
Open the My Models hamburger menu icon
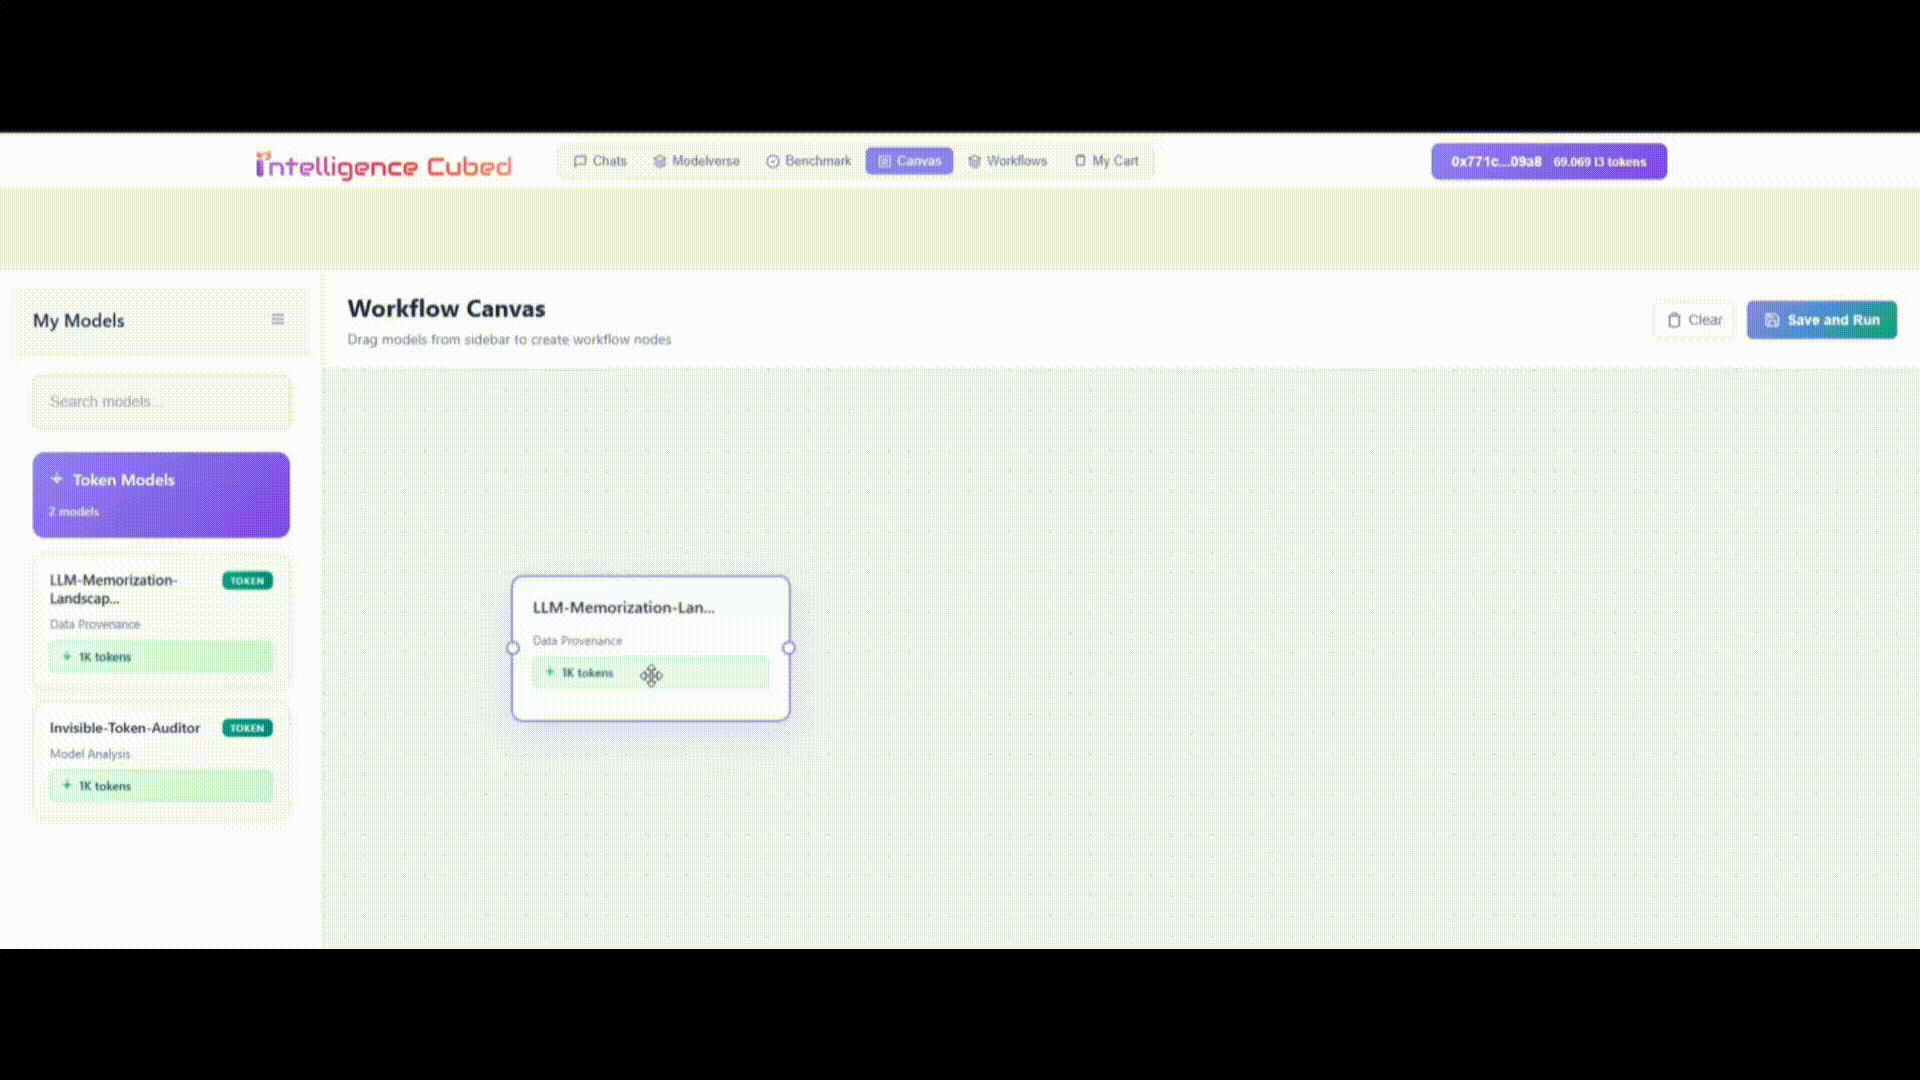point(277,319)
